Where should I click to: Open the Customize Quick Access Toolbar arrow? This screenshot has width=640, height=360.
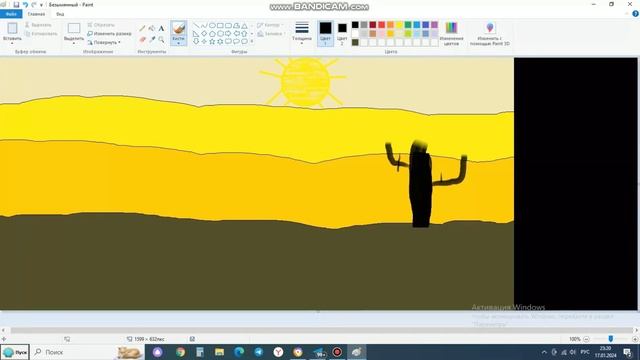coord(41,5)
